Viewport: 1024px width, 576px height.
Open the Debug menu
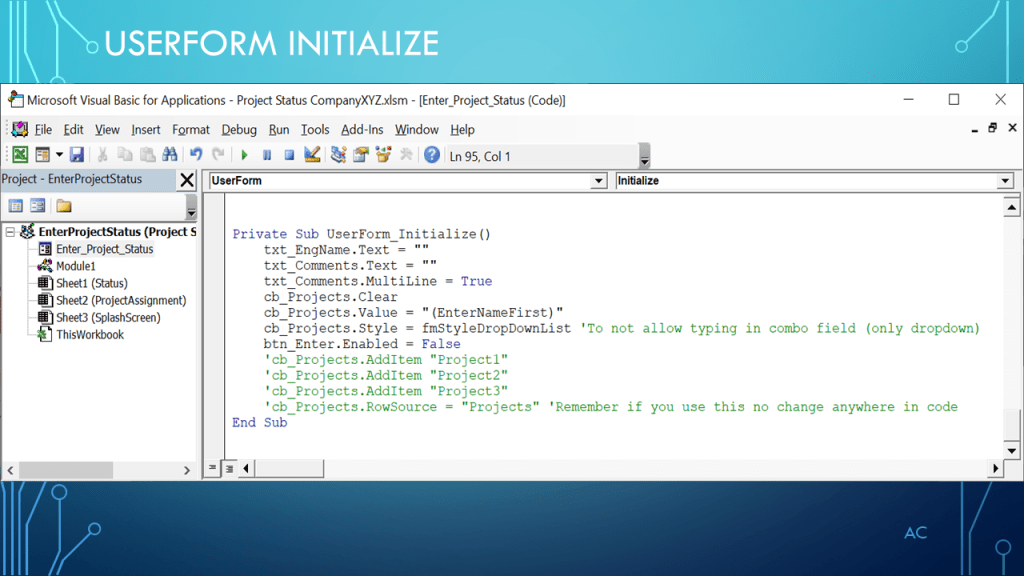click(x=239, y=129)
